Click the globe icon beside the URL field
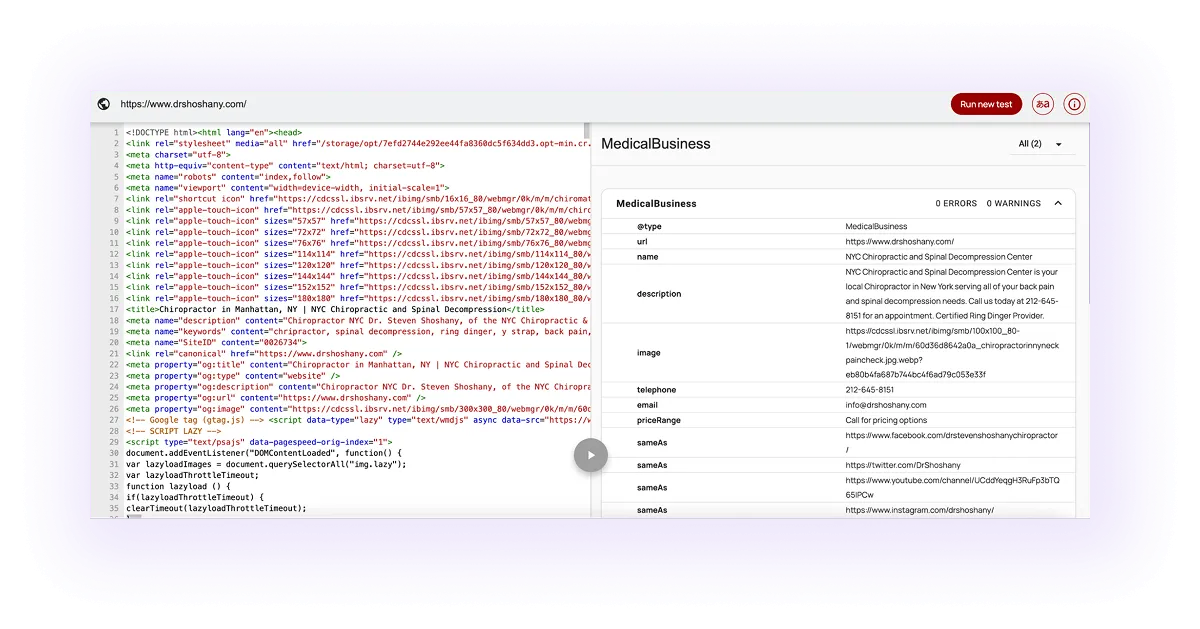The image size is (1200, 629). [x=106, y=103]
